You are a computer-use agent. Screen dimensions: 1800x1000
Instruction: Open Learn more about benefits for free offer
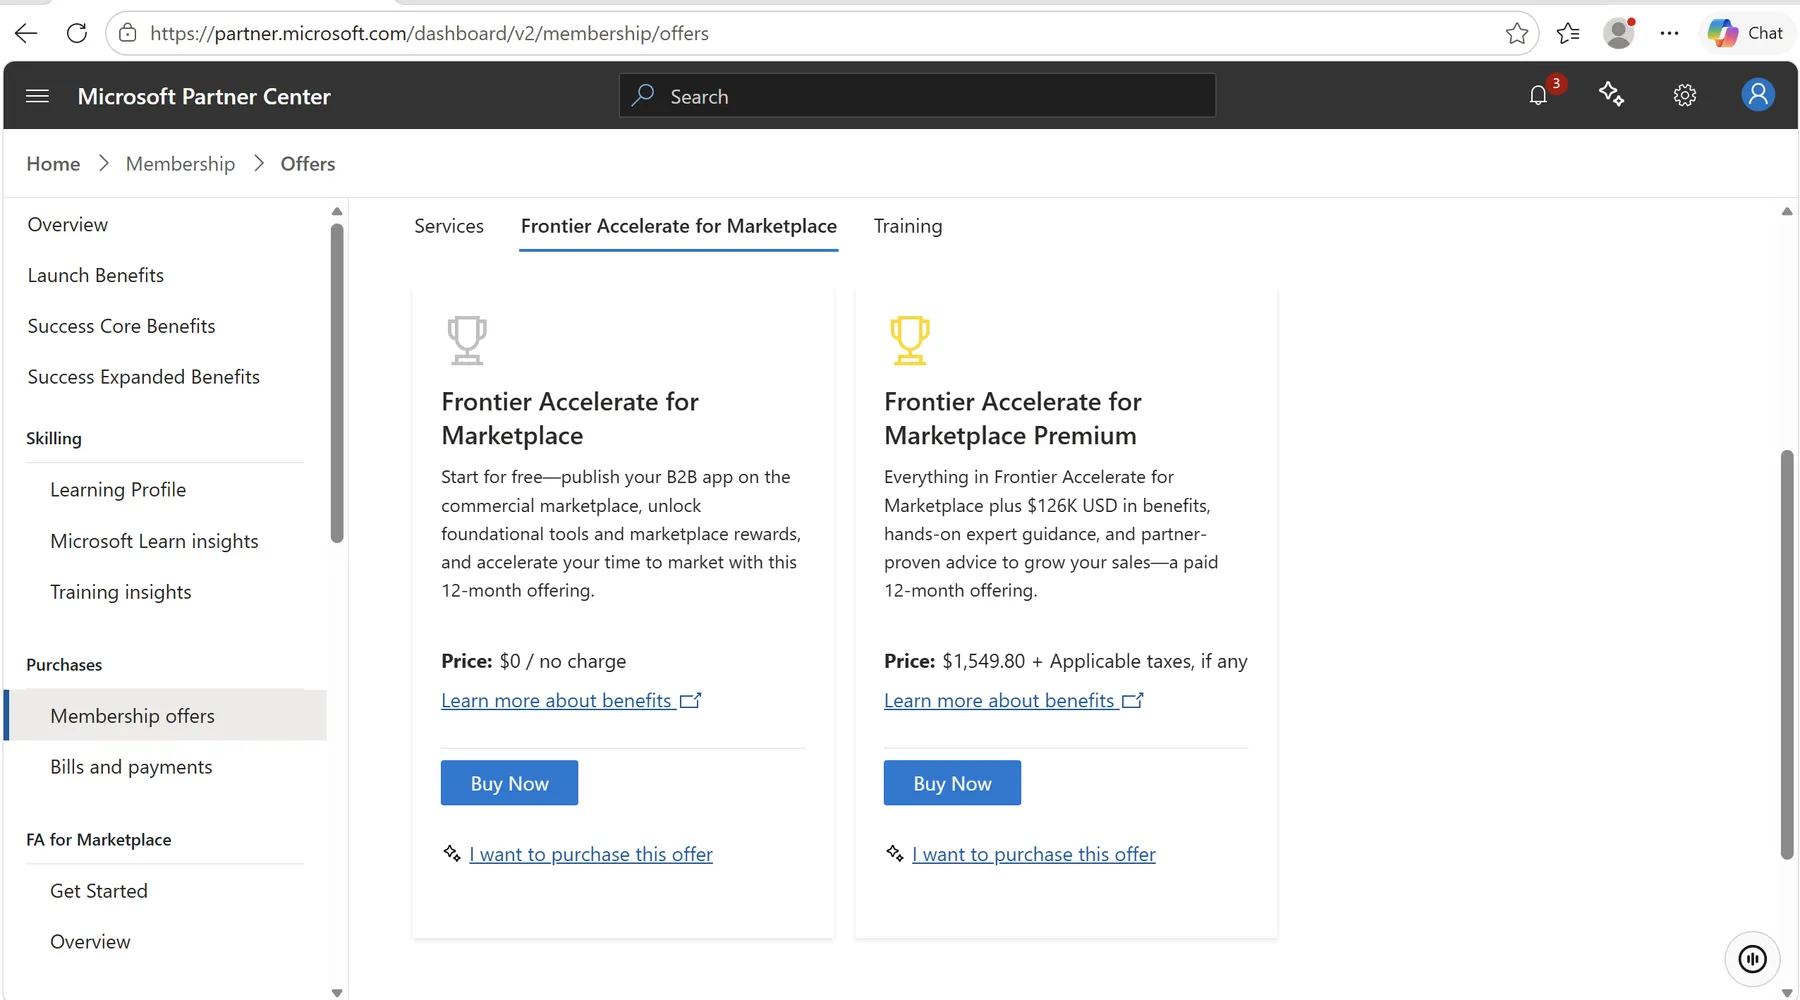(571, 701)
